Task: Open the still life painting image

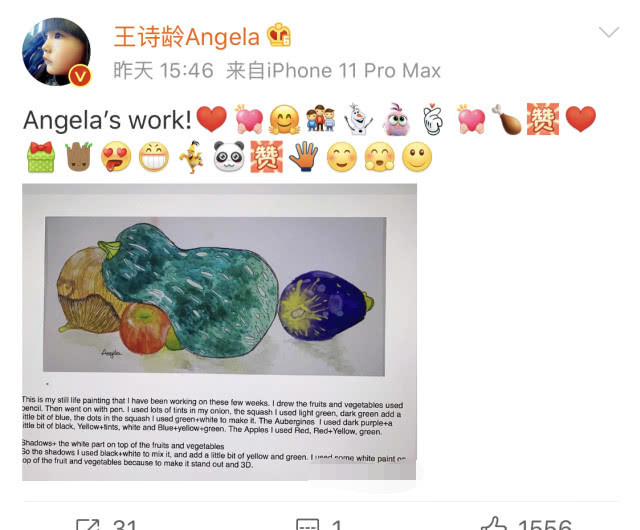Action: point(219,332)
